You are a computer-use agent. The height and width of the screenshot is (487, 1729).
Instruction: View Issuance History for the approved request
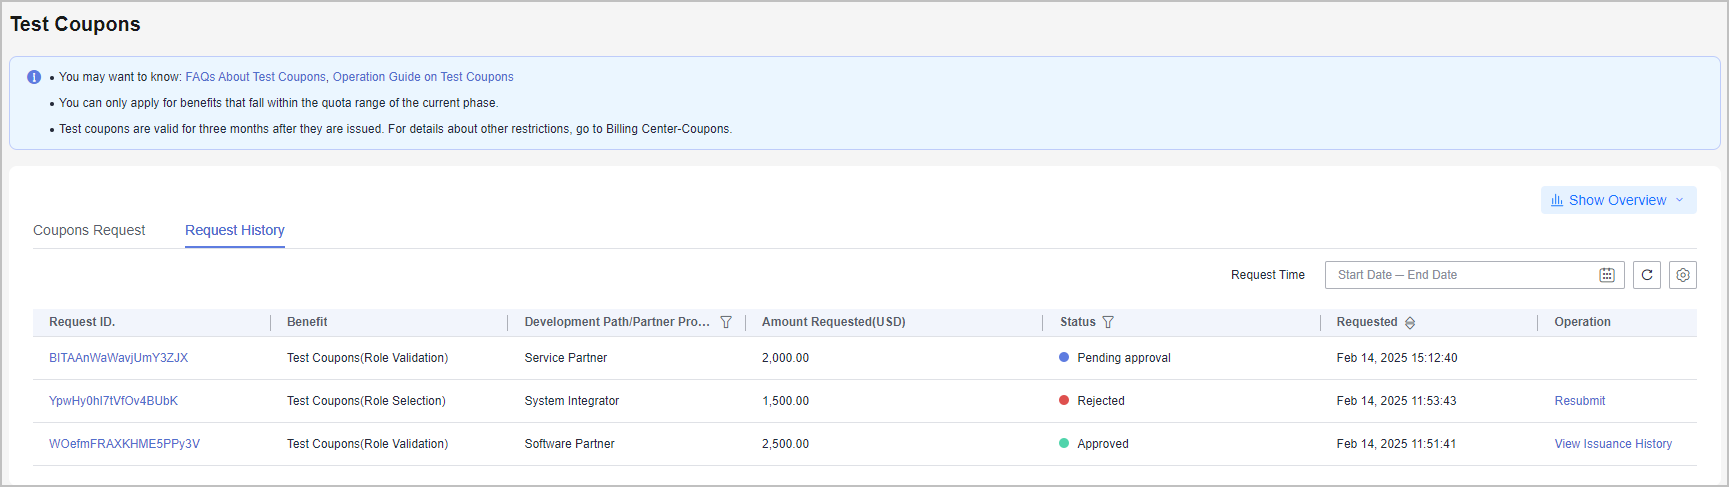[x=1612, y=444]
